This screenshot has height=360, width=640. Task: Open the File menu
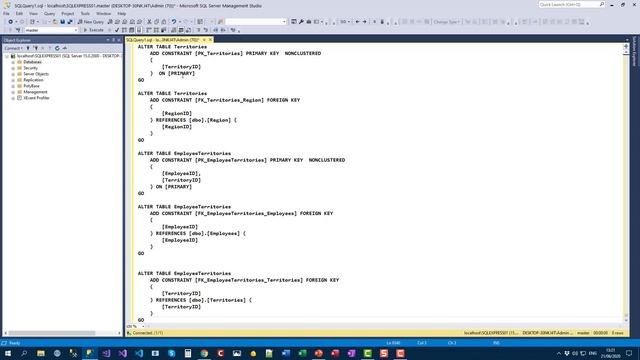tap(6, 13)
